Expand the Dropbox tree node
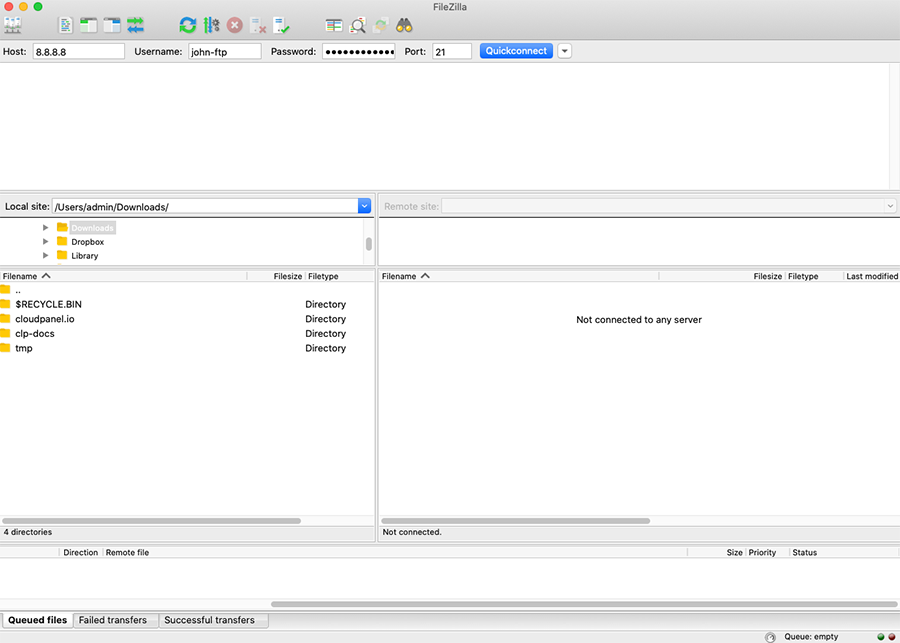 45,242
